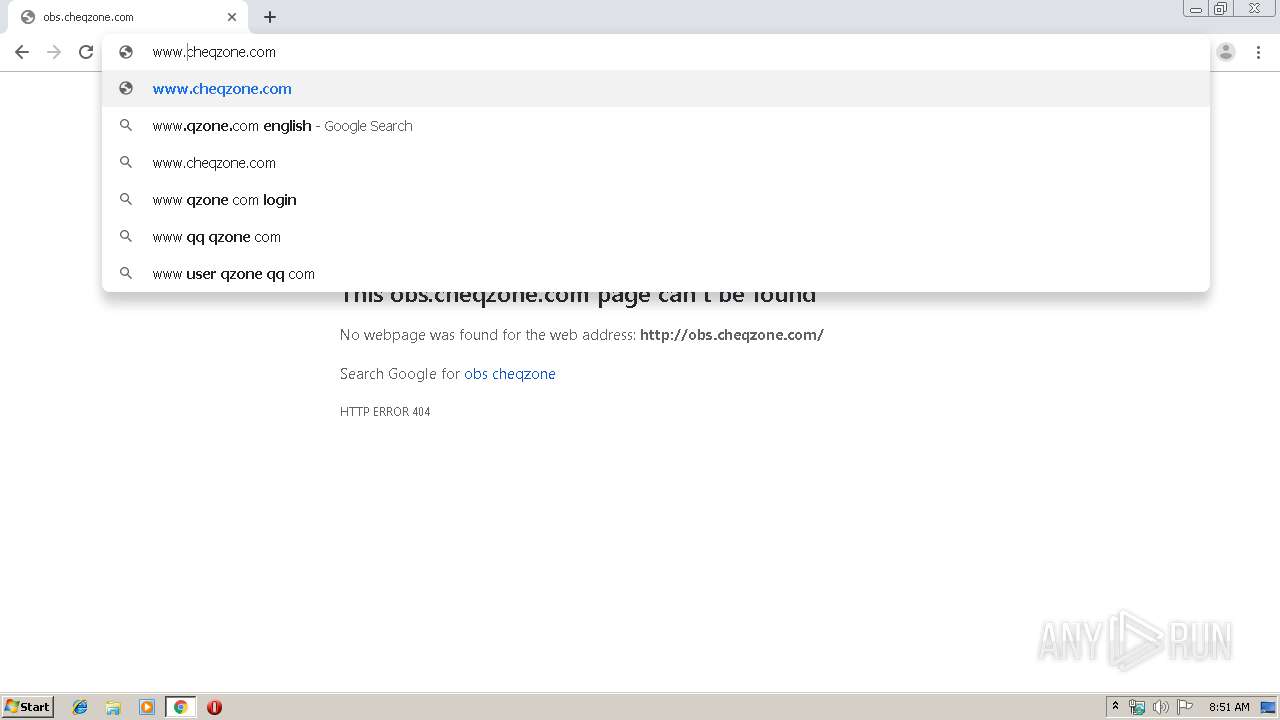Go back using the browser back arrow
This screenshot has width=1280, height=720.
[x=22, y=52]
